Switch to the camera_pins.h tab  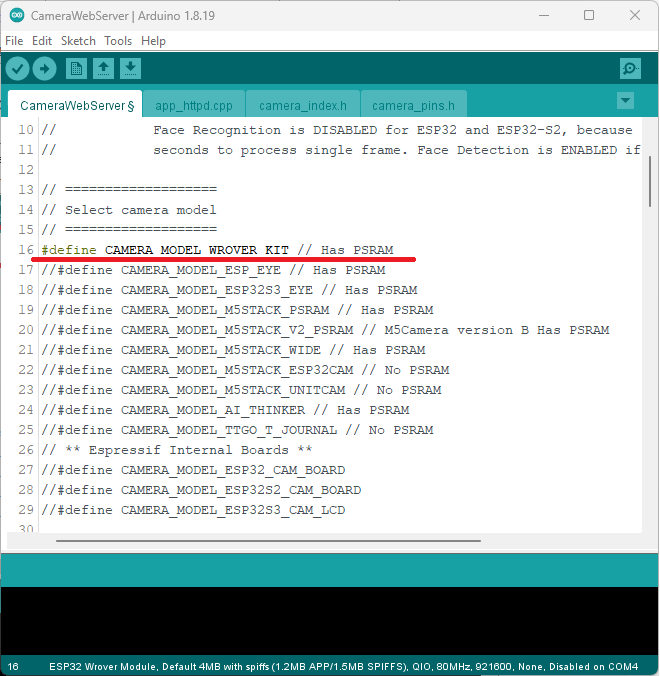(413, 106)
